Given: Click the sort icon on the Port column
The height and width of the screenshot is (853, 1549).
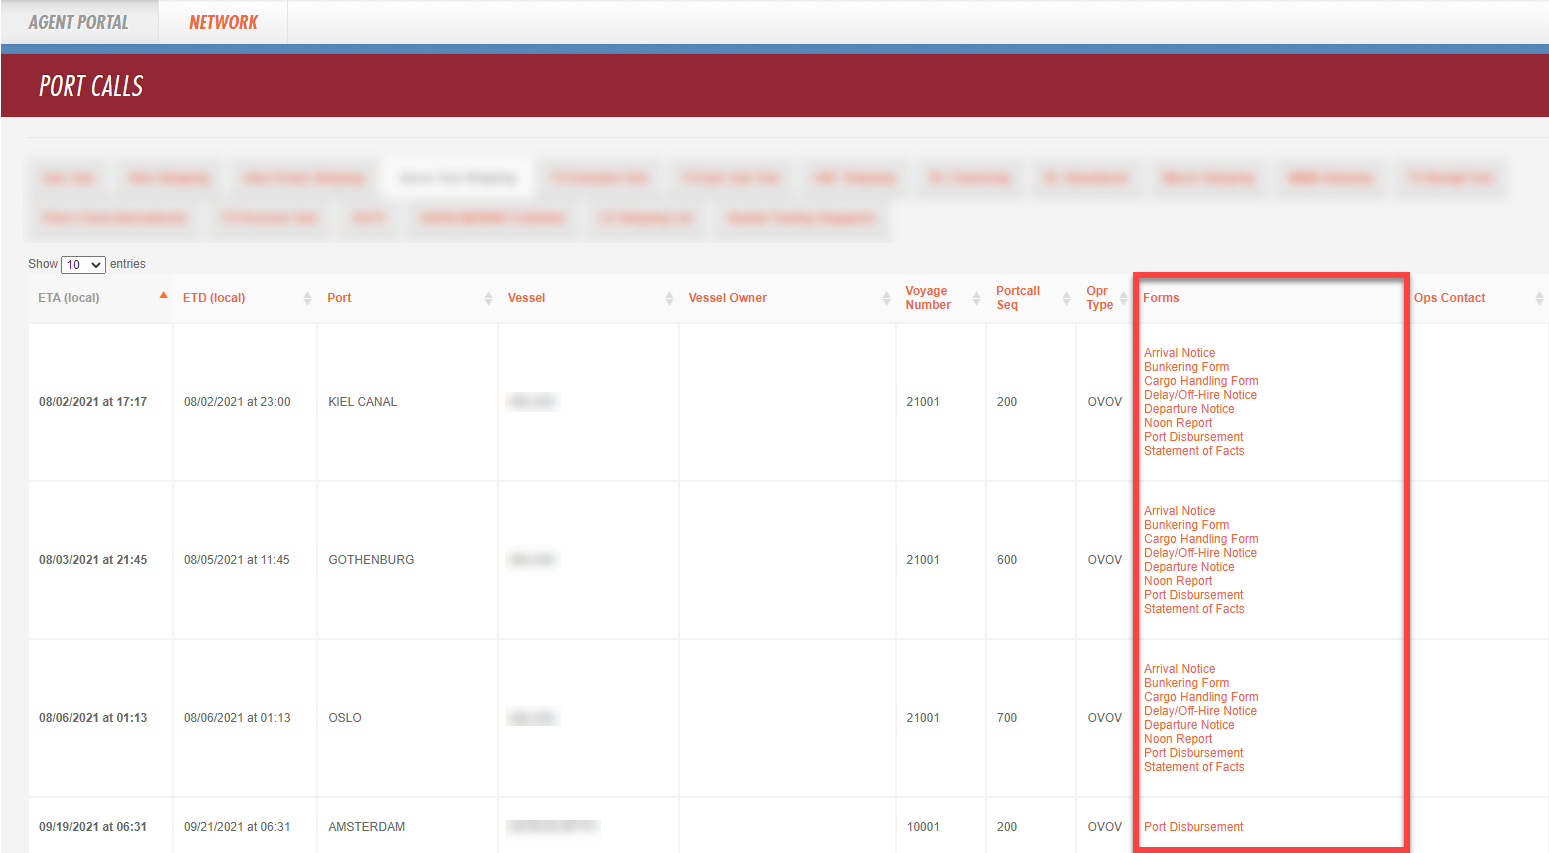Looking at the screenshot, I should pyautogui.click(x=488, y=297).
